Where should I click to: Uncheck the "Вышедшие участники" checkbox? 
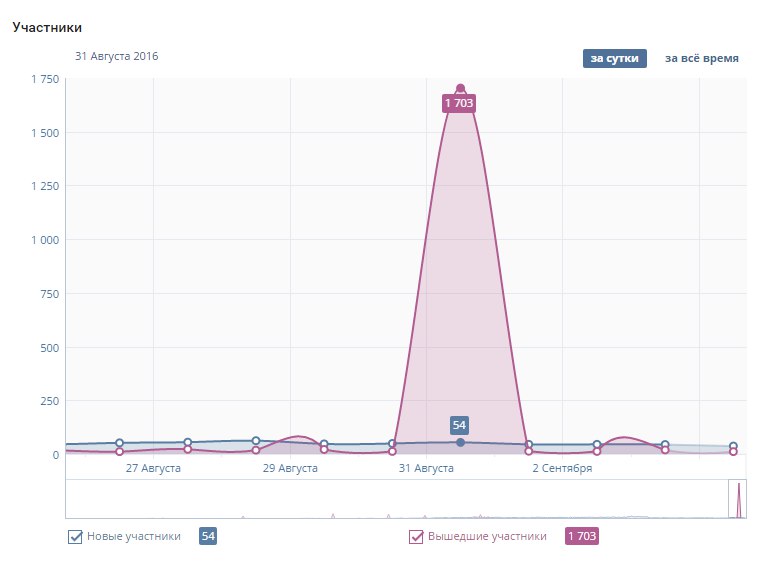click(416, 537)
